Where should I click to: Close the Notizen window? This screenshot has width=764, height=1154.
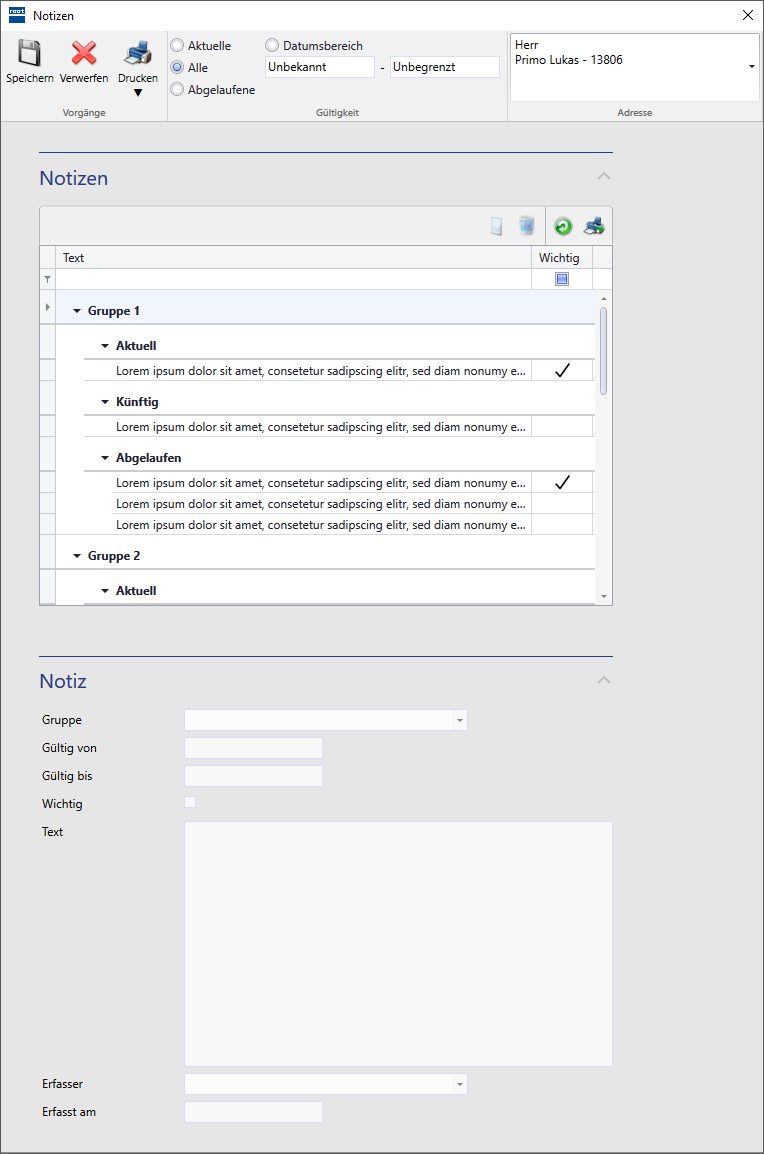click(748, 15)
